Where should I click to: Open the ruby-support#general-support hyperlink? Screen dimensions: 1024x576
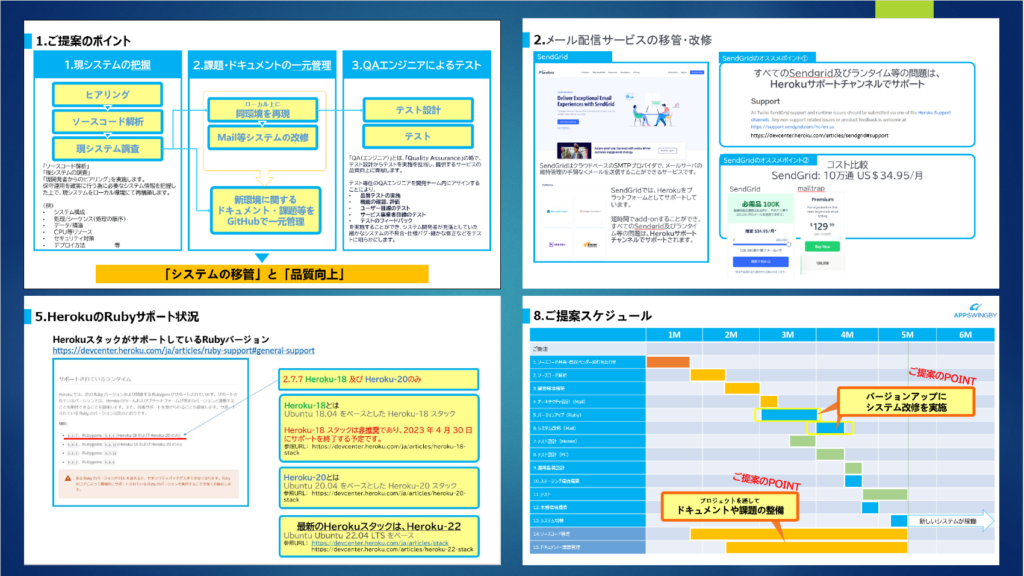tap(183, 350)
